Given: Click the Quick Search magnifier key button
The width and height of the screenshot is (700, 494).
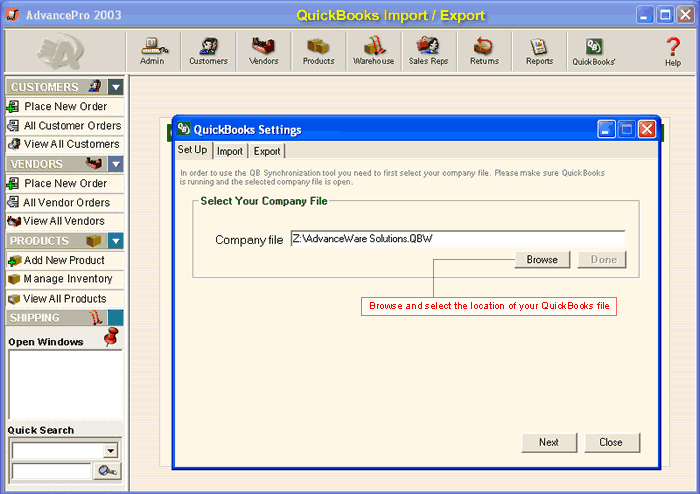Looking at the screenshot, I should [x=107, y=471].
